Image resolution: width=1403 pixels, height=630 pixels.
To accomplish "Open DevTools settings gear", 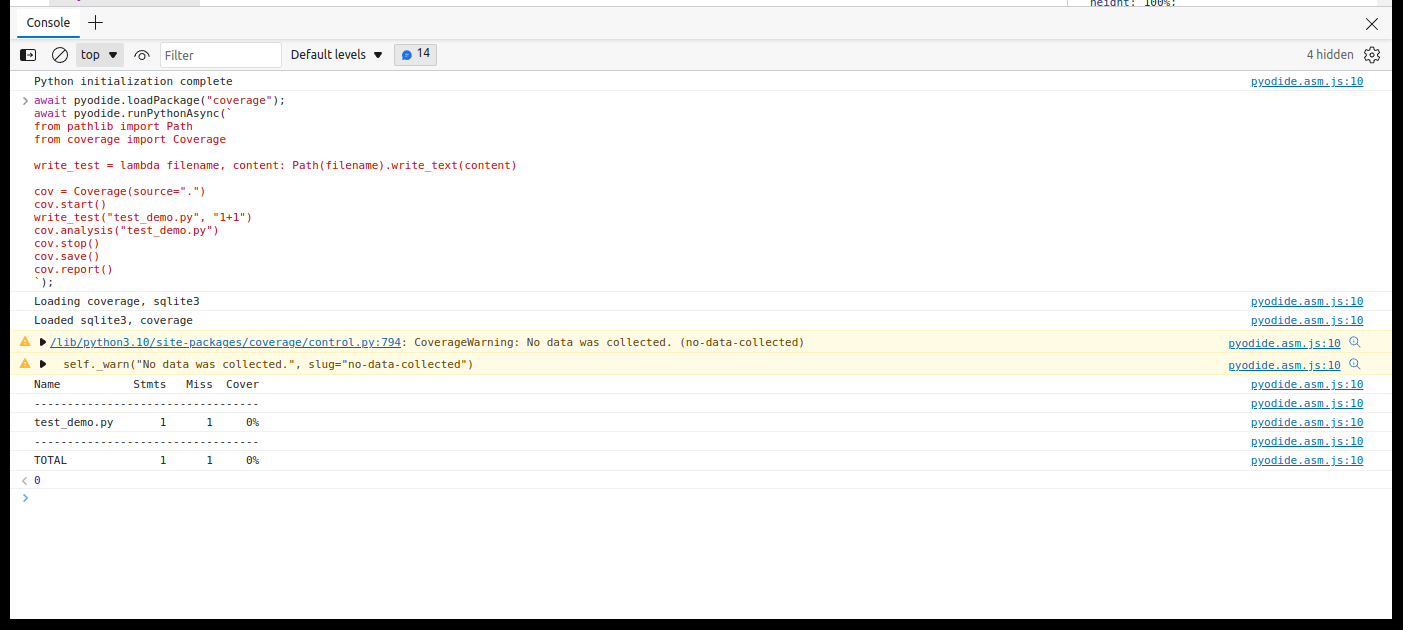I will (1371, 55).
